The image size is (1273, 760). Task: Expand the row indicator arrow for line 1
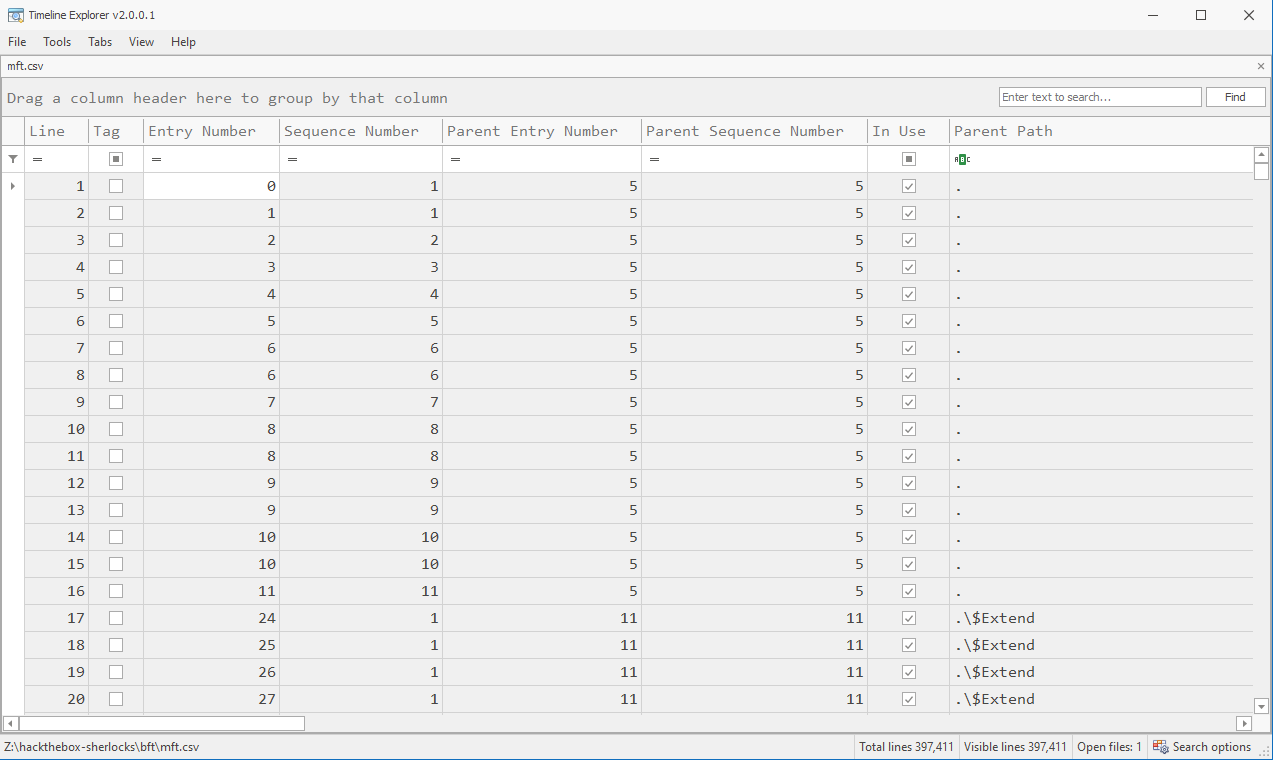(13, 186)
